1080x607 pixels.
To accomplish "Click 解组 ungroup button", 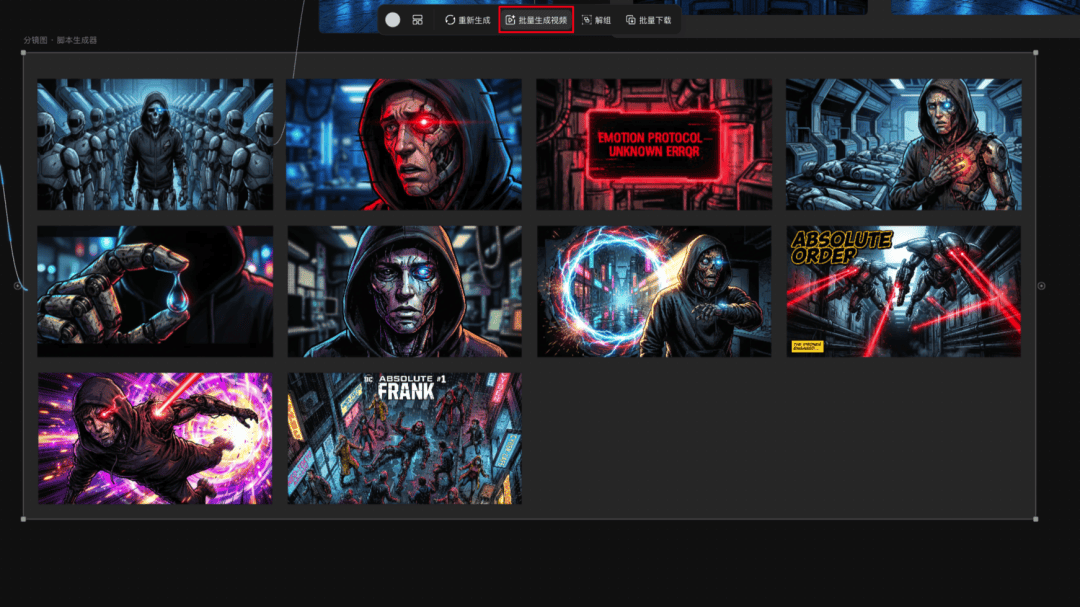I will [x=596, y=20].
